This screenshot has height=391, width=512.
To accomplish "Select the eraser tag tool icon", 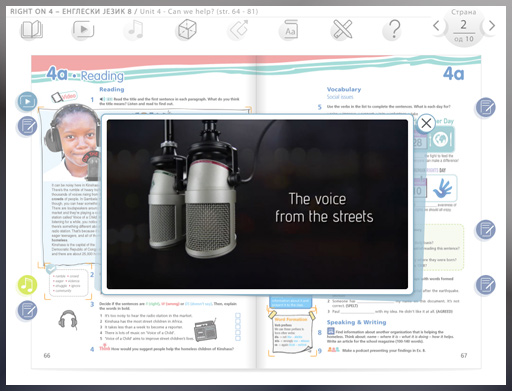I will click(239, 30).
